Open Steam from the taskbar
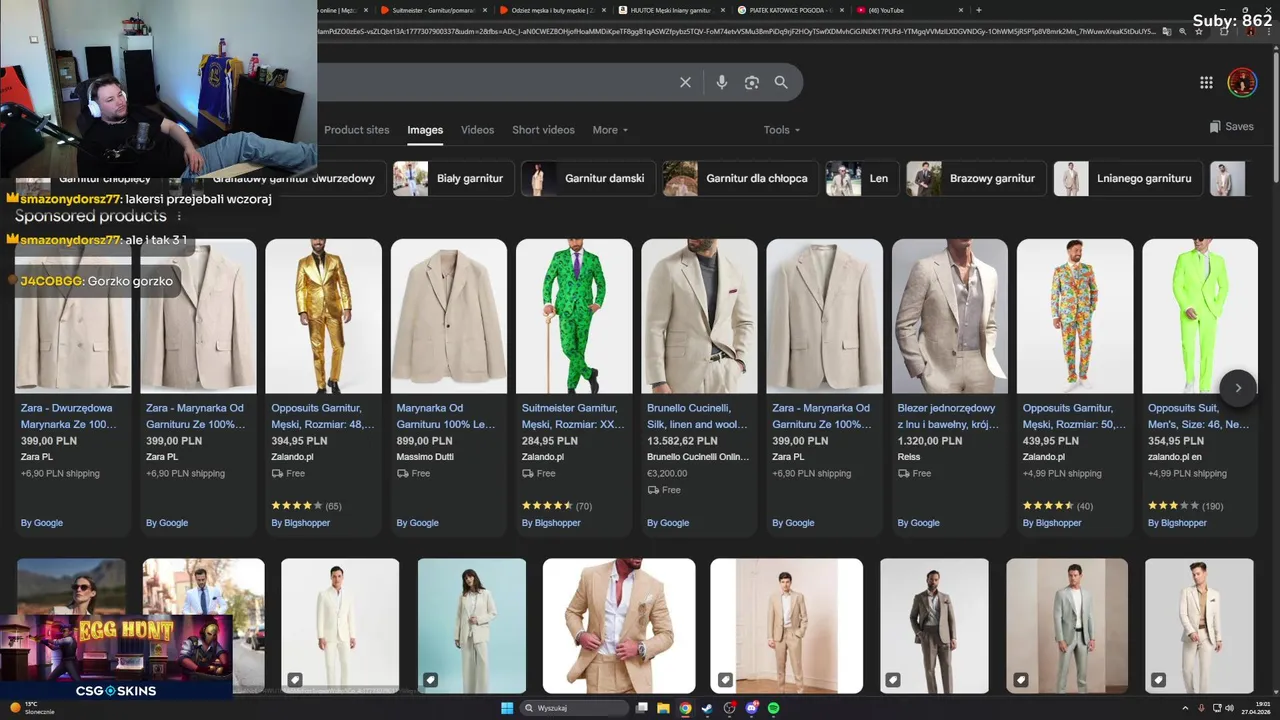The image size is (1280, 720). click(x=707, y=708)
